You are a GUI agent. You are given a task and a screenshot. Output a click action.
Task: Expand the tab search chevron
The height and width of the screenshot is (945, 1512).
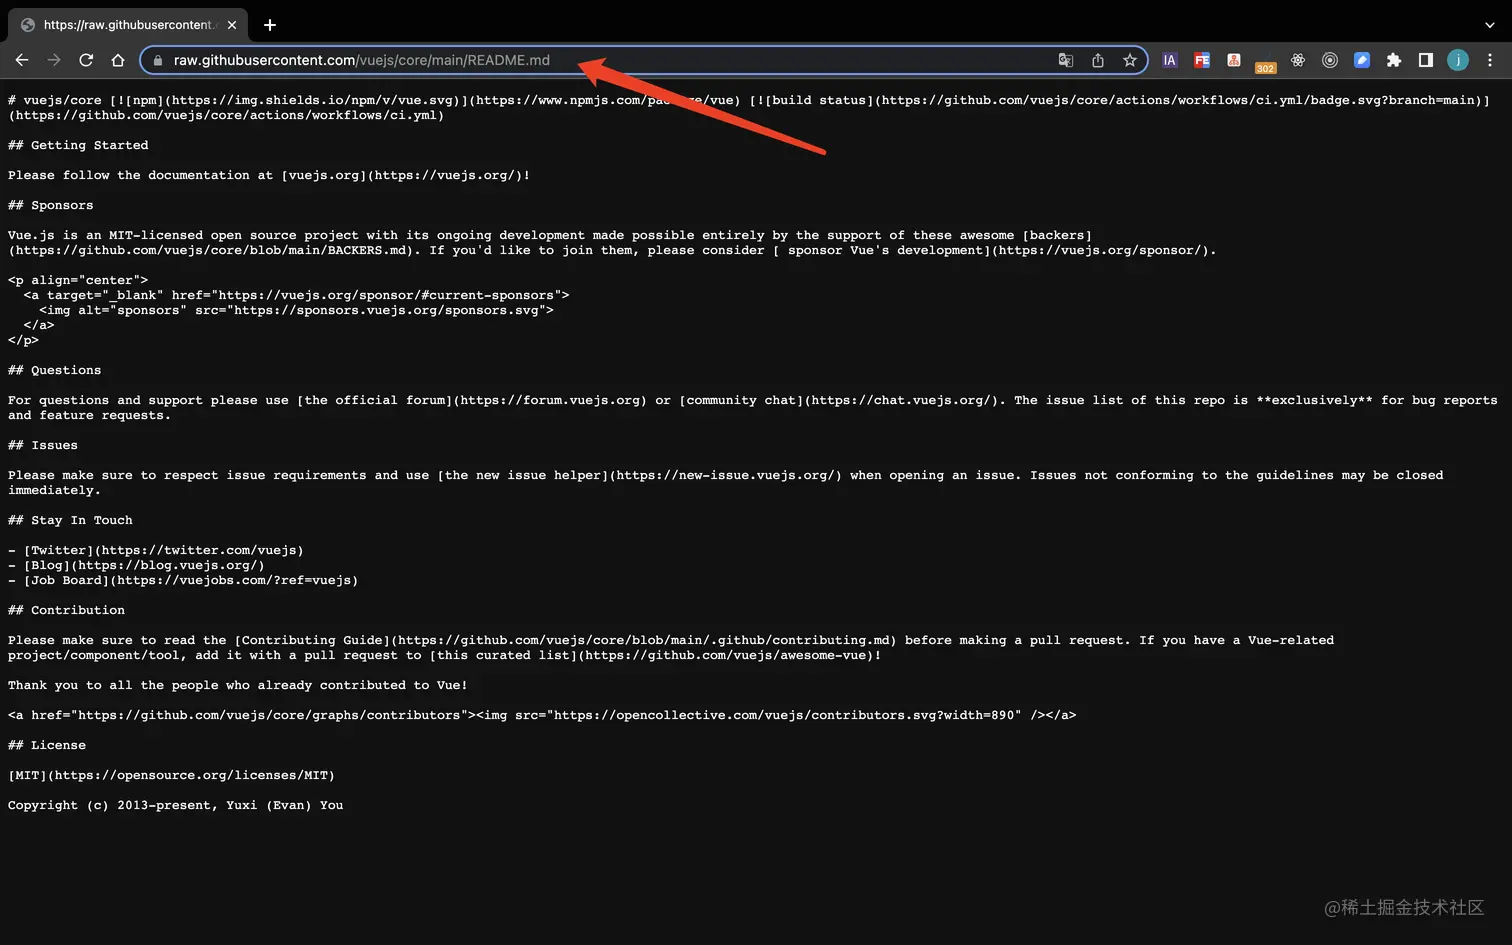1490,25
